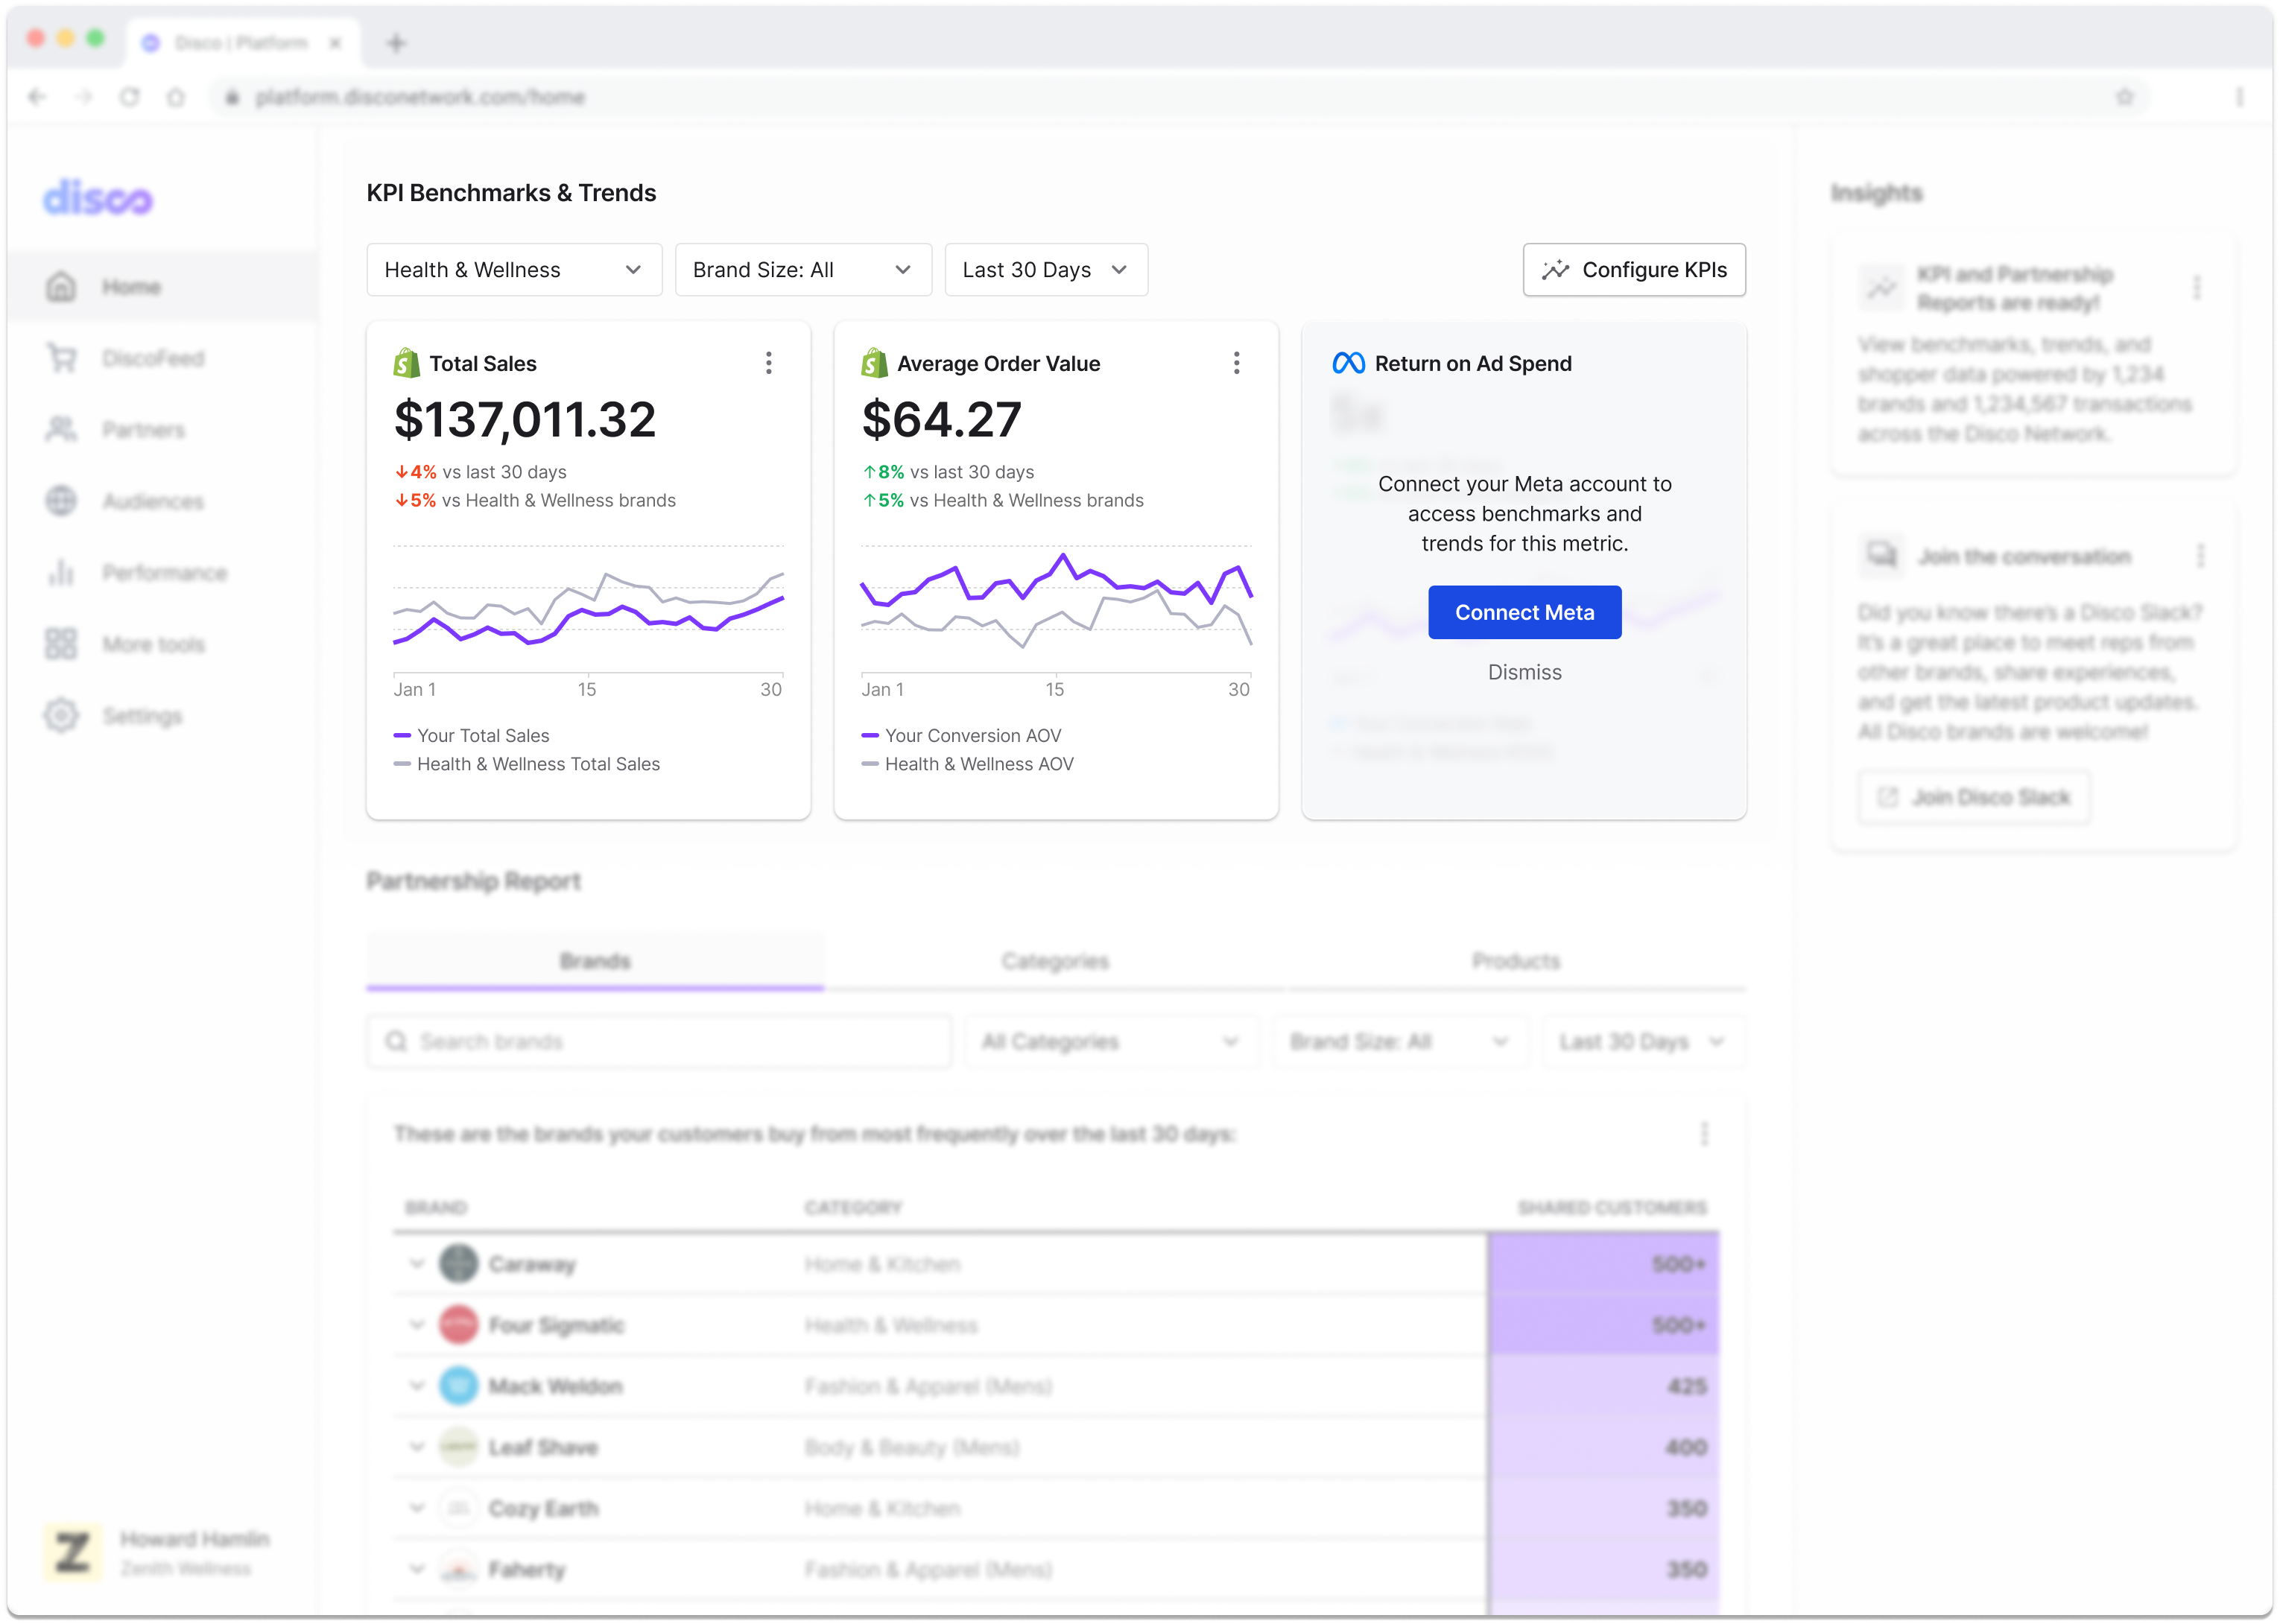The image size is (2280, 1624).
Task: Open Partnership Report Last 30 Days dropdown
Action: pos(1643,1042)
